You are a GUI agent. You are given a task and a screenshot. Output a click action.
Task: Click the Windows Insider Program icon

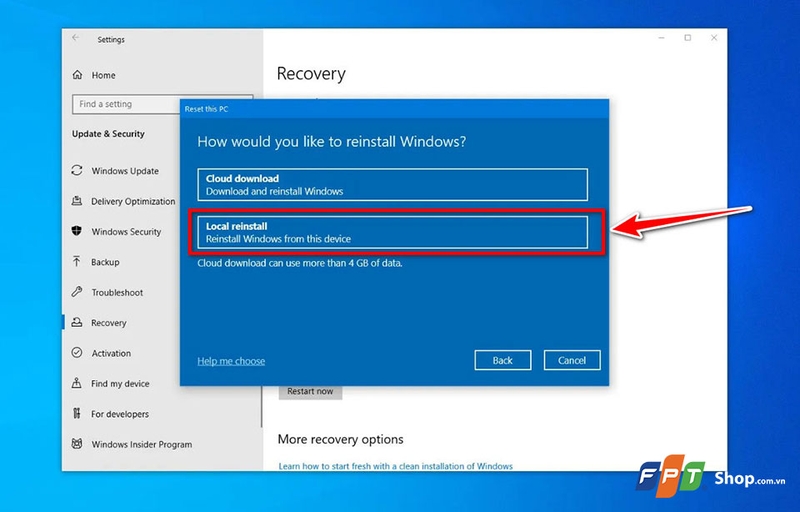(77, 444)
